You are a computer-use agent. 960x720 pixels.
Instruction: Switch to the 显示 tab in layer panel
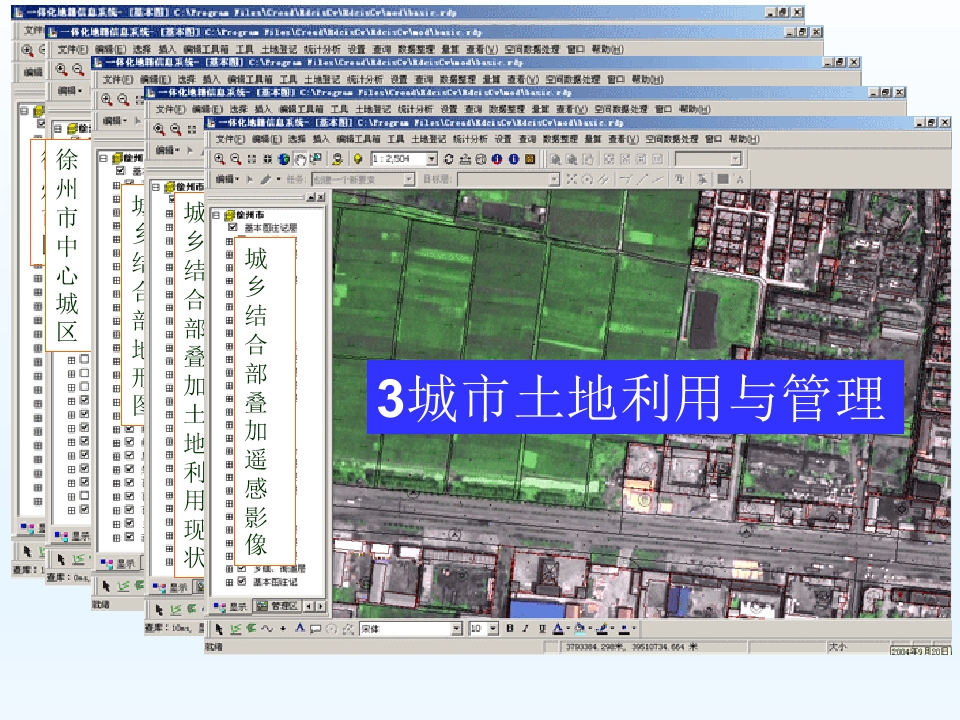pyautogui.click(x=232, y=606)
